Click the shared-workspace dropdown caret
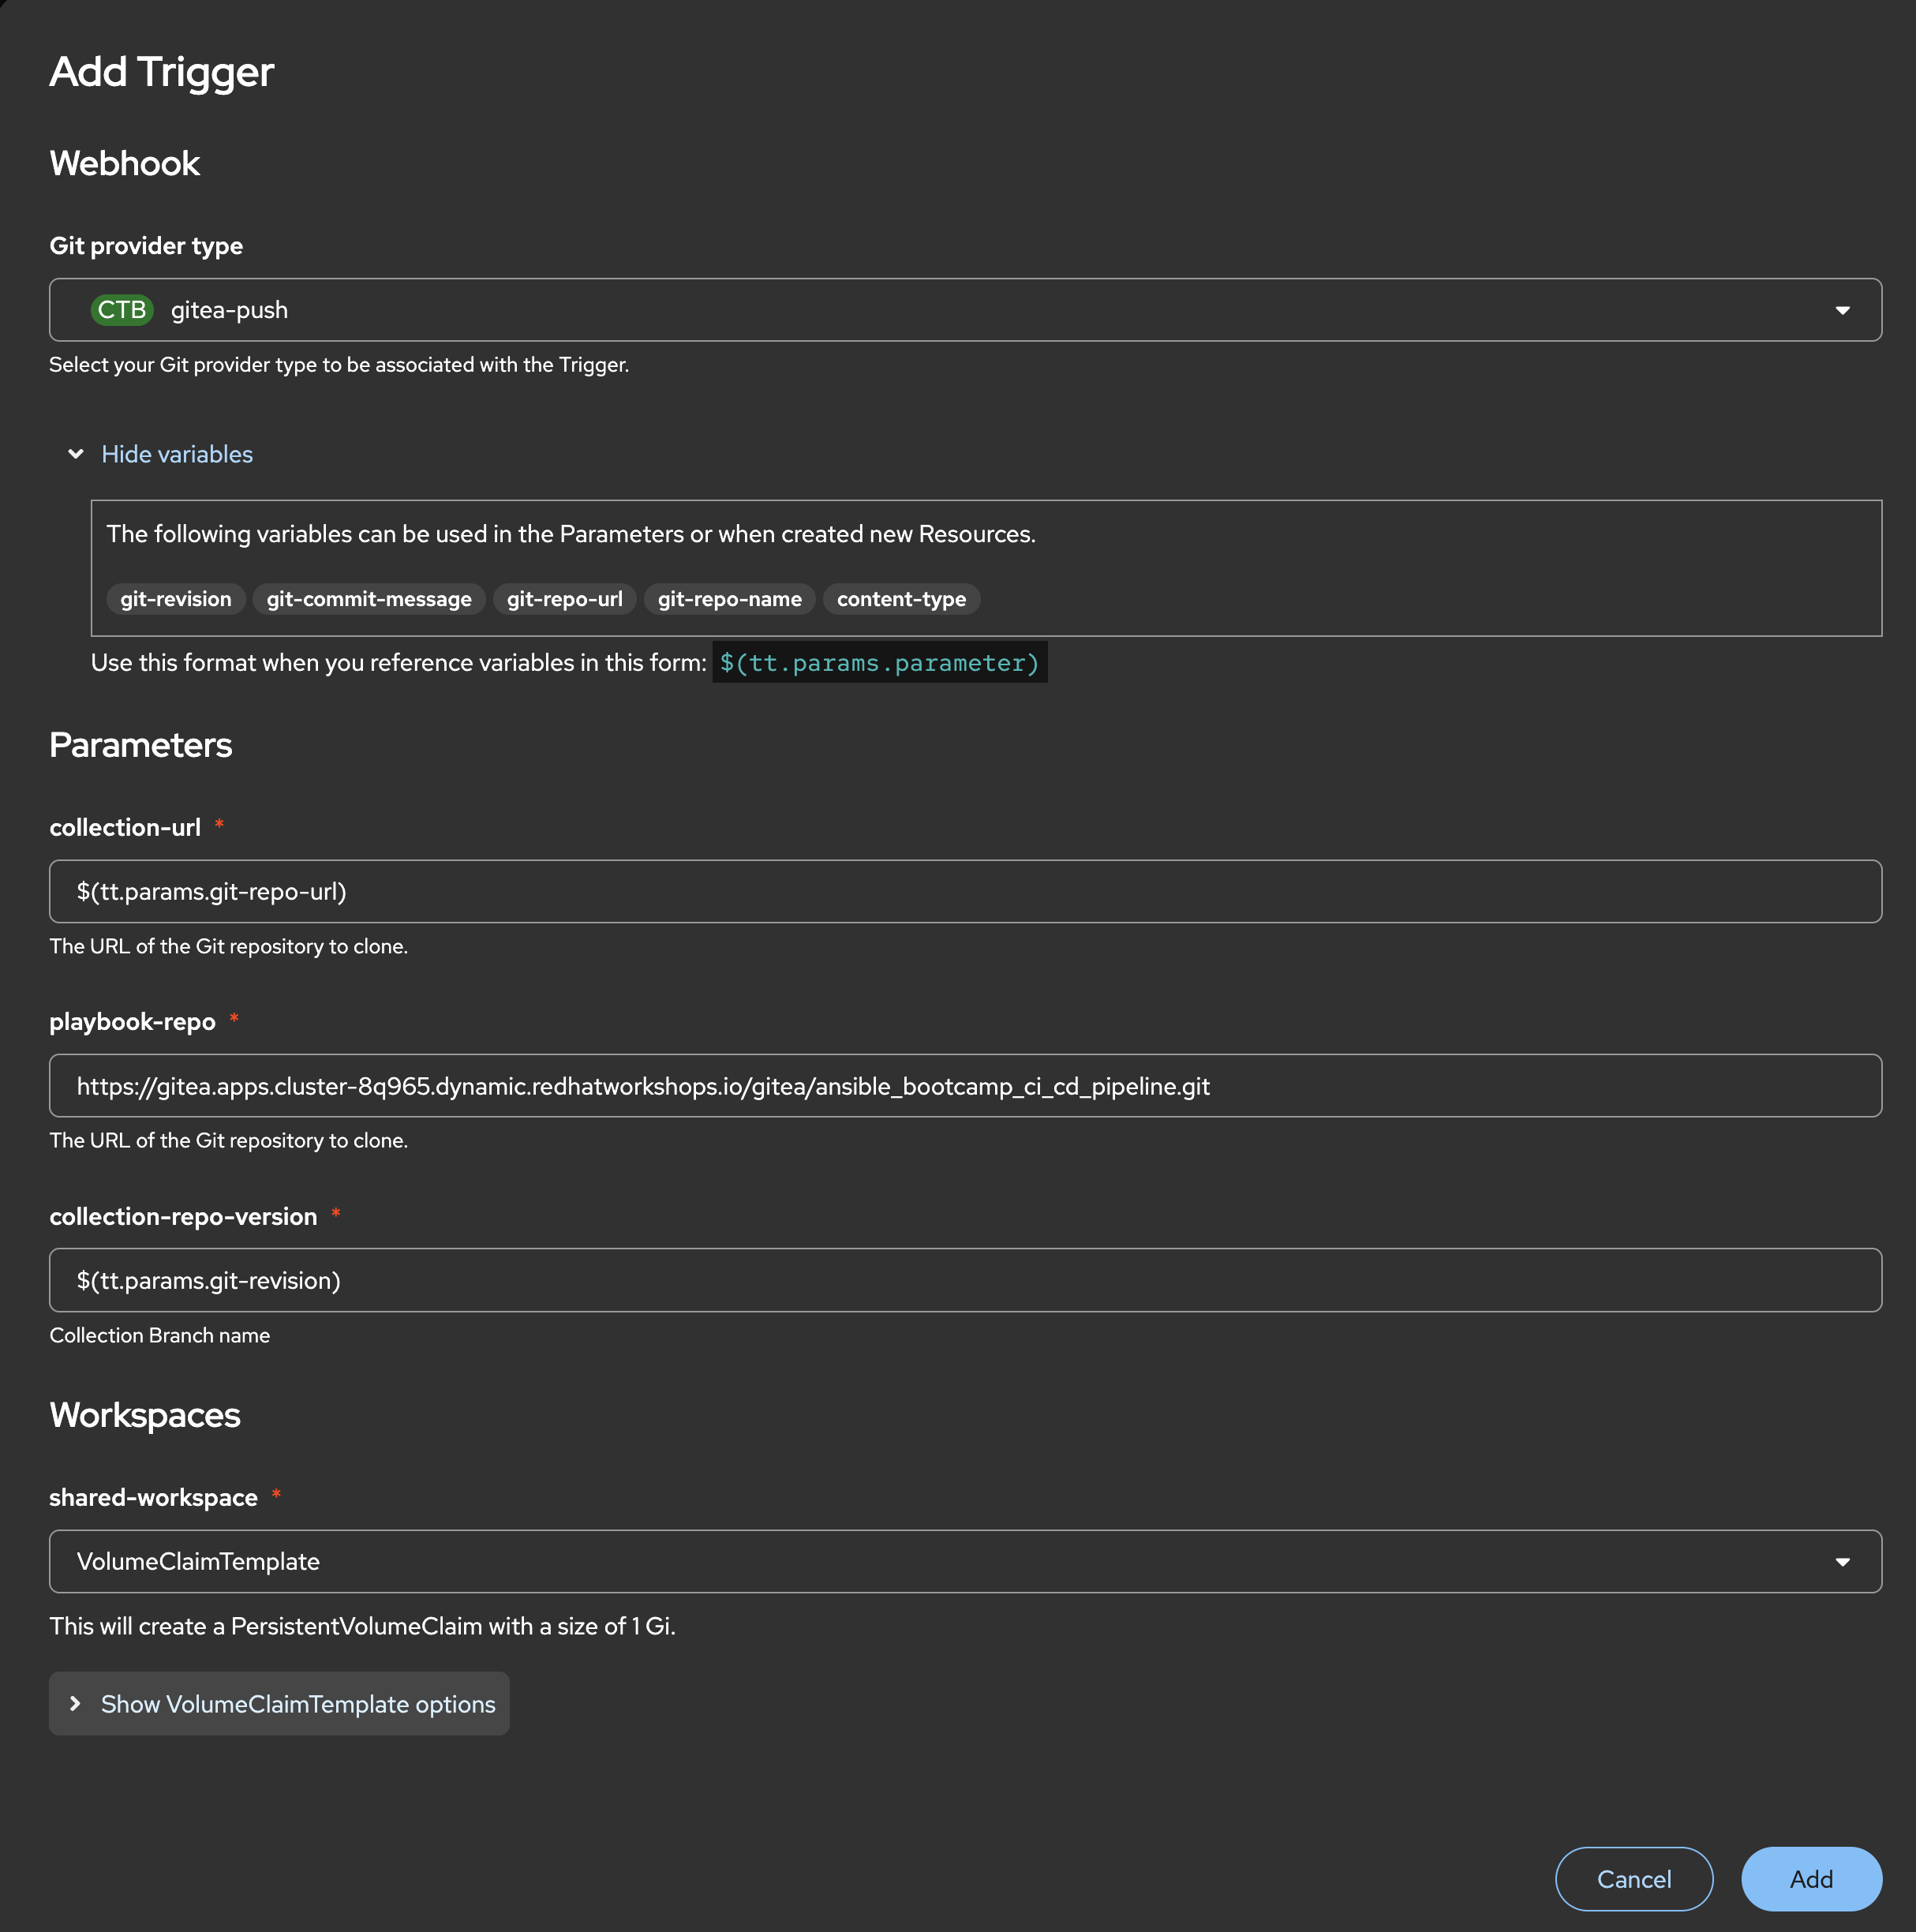This screenshot has height=1932, width=1916. [x=1842, y=1562]
